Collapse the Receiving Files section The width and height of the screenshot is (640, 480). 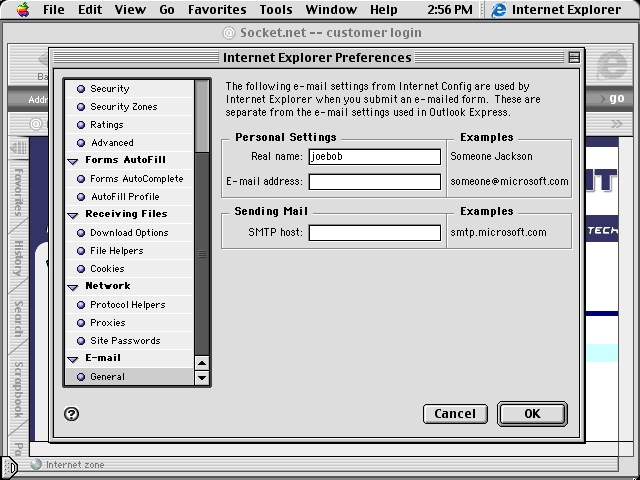click(73, 216)
